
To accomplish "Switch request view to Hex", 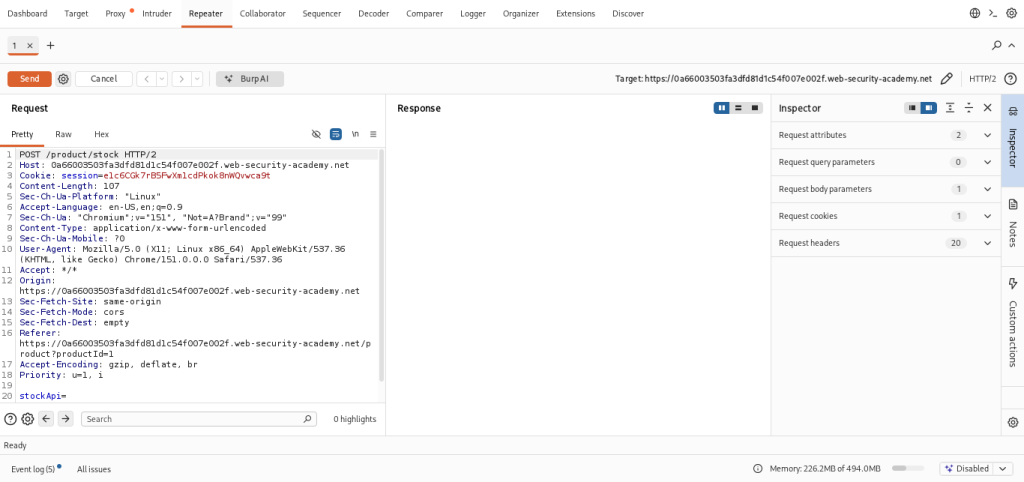I will 101,134.
